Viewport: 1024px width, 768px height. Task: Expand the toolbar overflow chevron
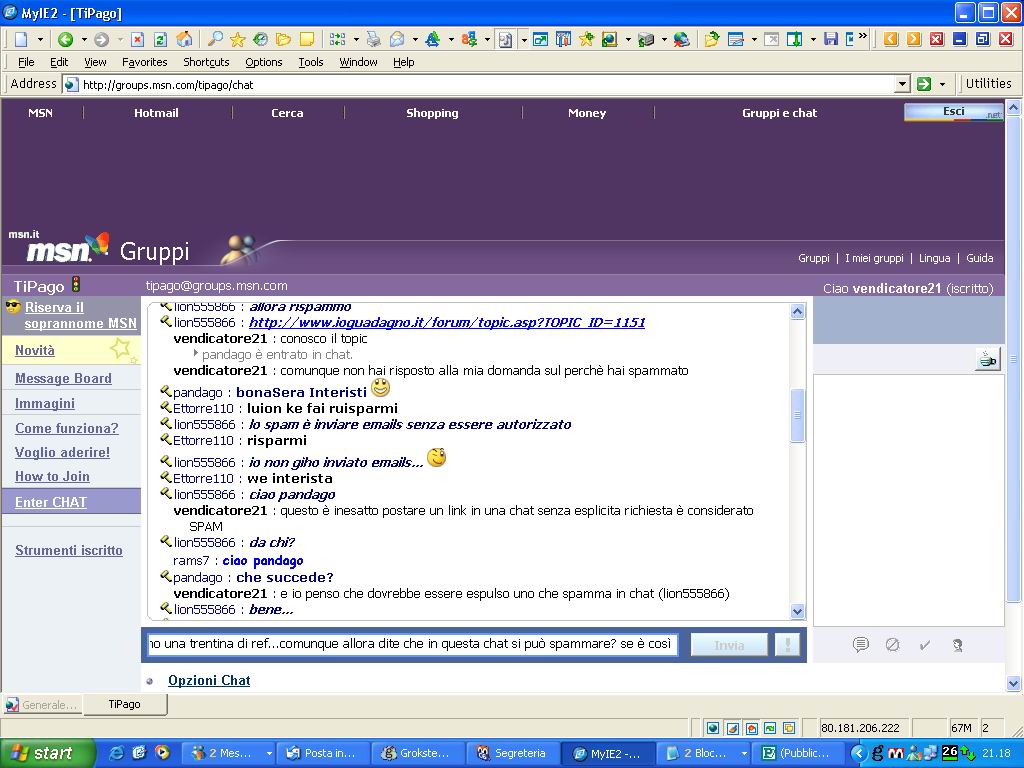pos(863,36)
